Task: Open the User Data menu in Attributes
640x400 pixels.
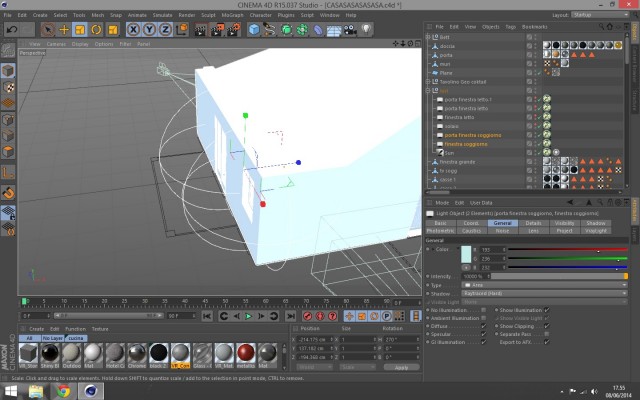Action: (481, 203)
